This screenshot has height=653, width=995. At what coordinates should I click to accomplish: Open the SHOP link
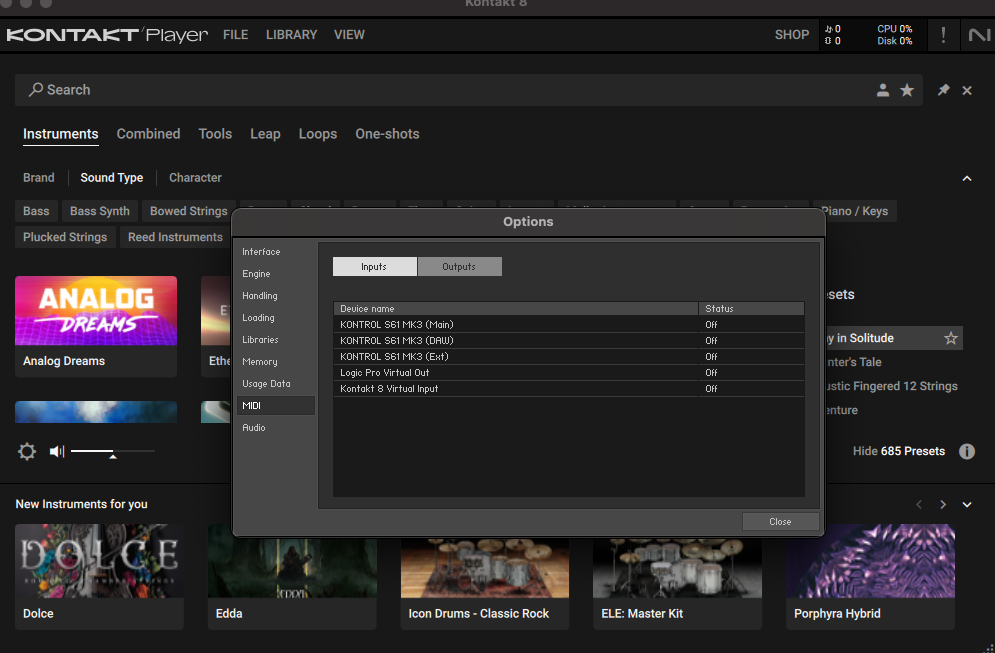pos(792,35)
